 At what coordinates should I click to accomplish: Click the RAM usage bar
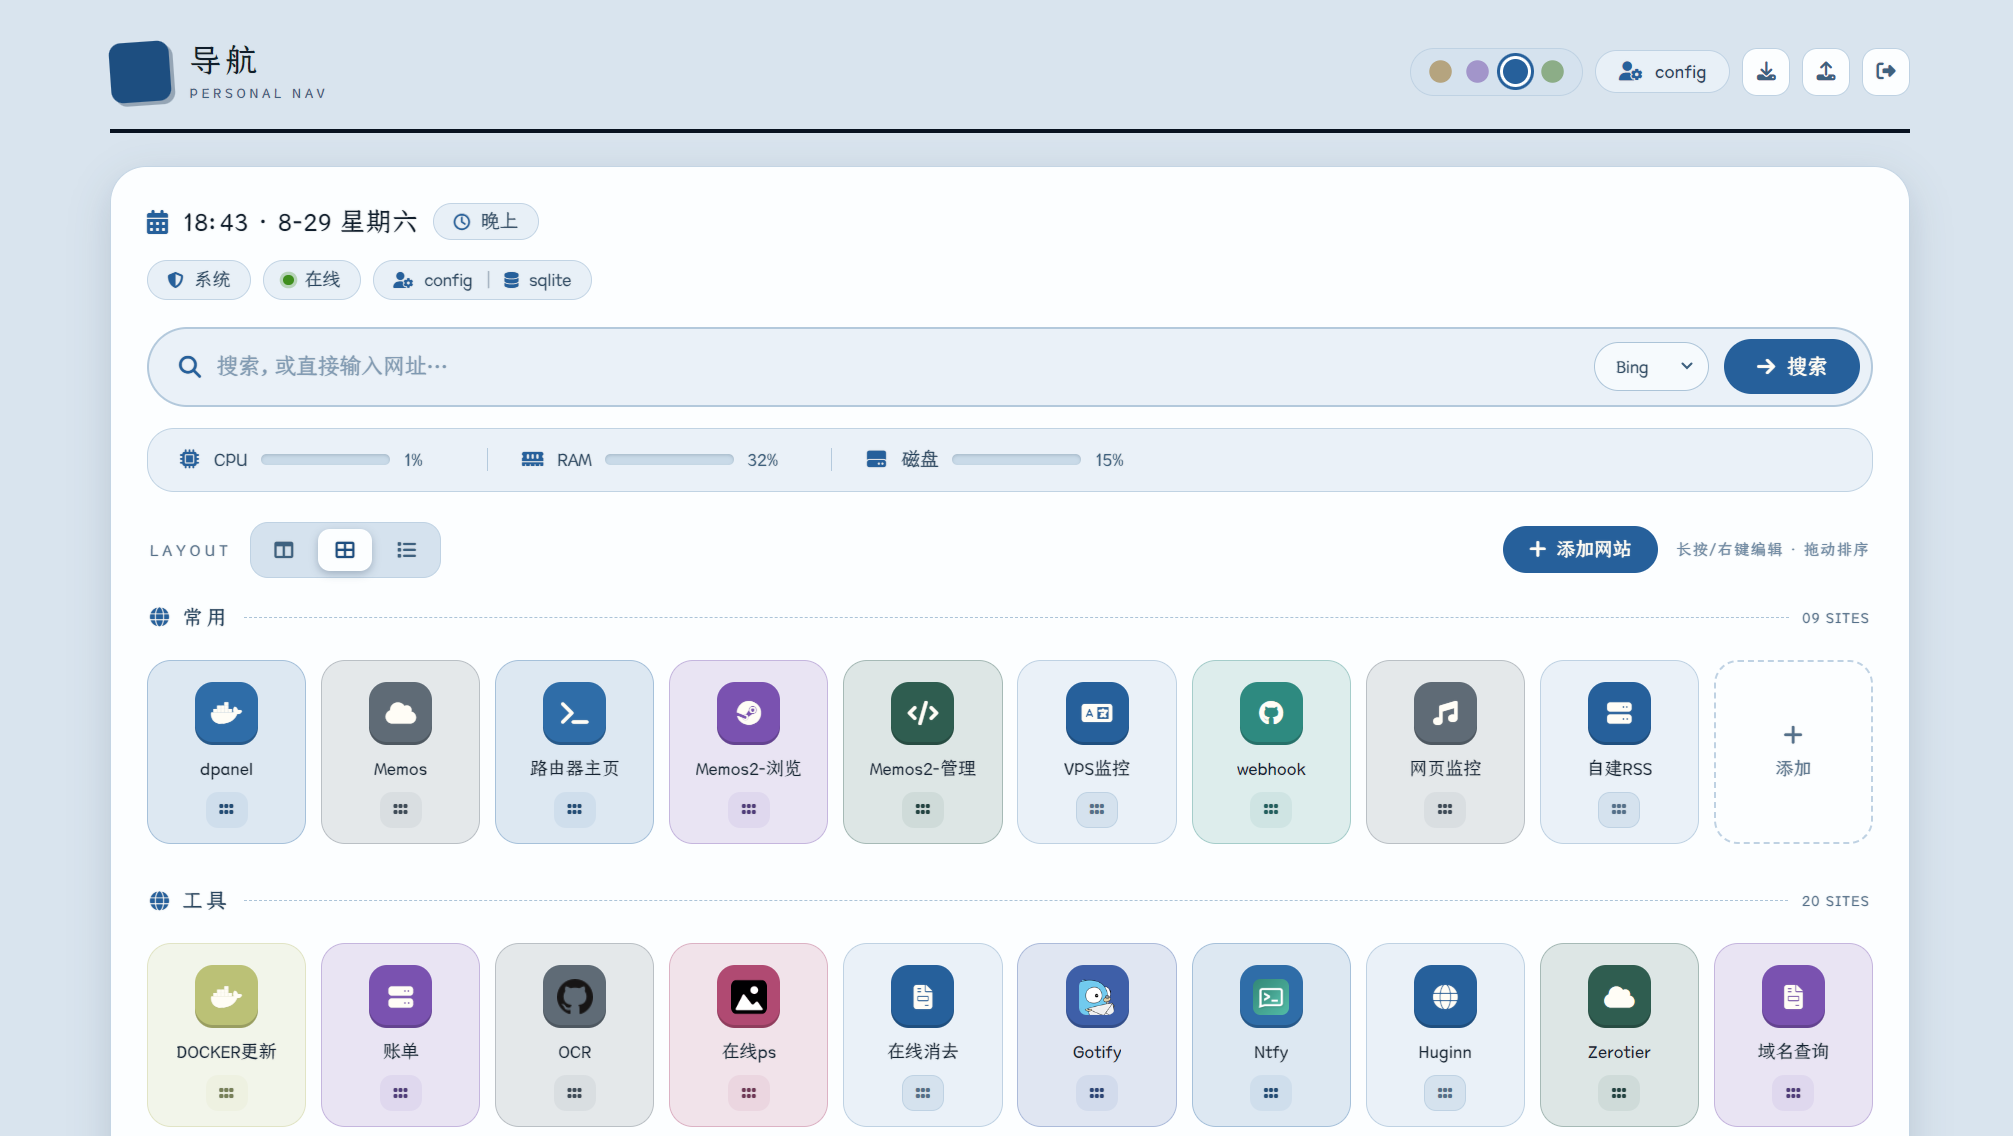669,460
